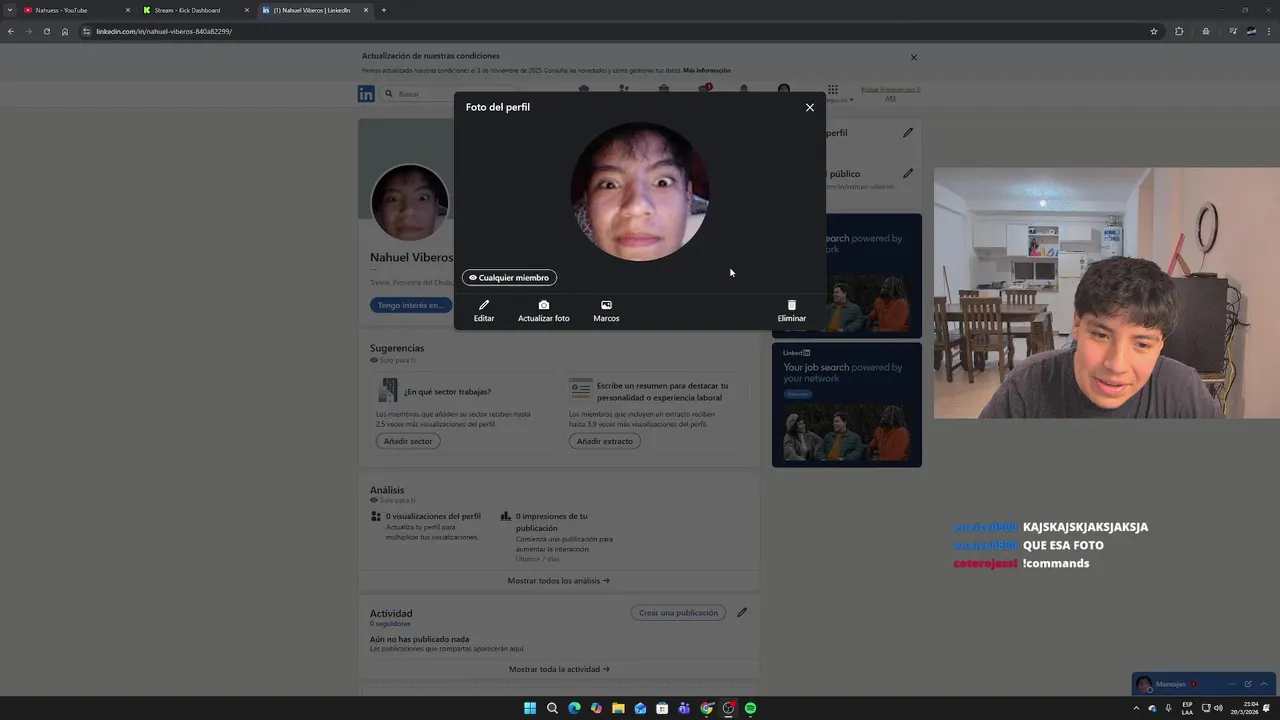
Task: Open Spotify from the taskbar
Action: click(750, 708)
